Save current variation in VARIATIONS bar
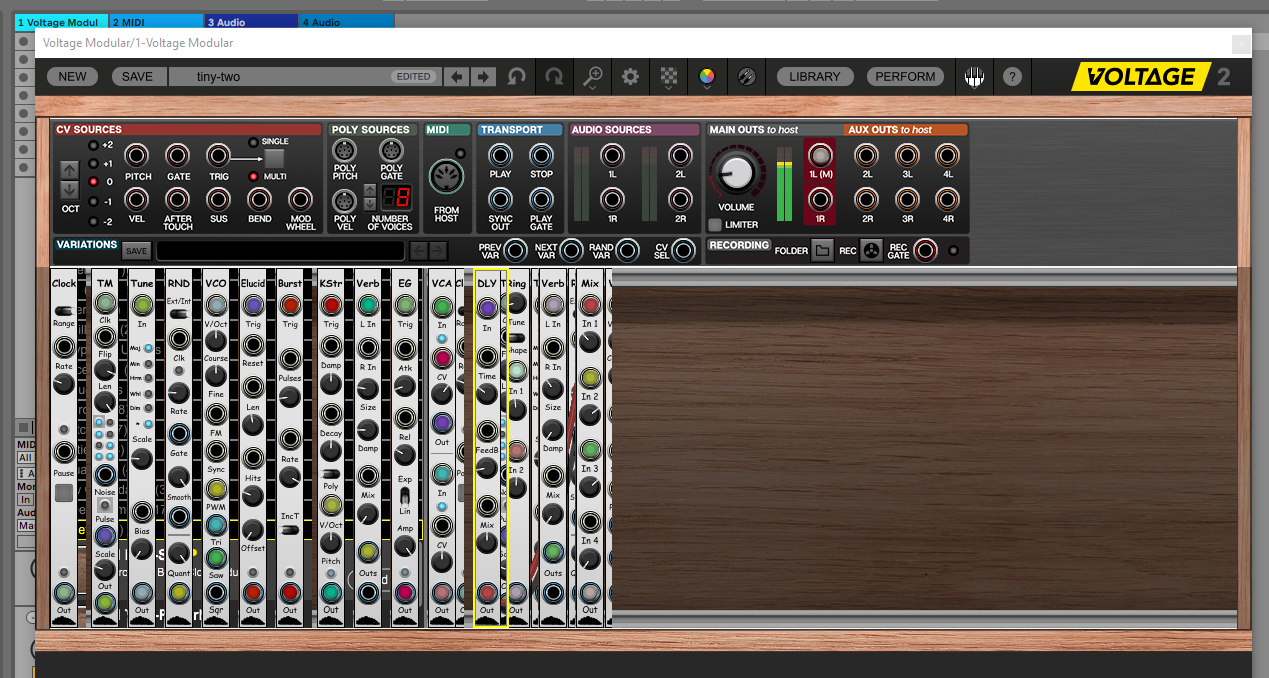 pyautogui.click(x=137, y=251)
